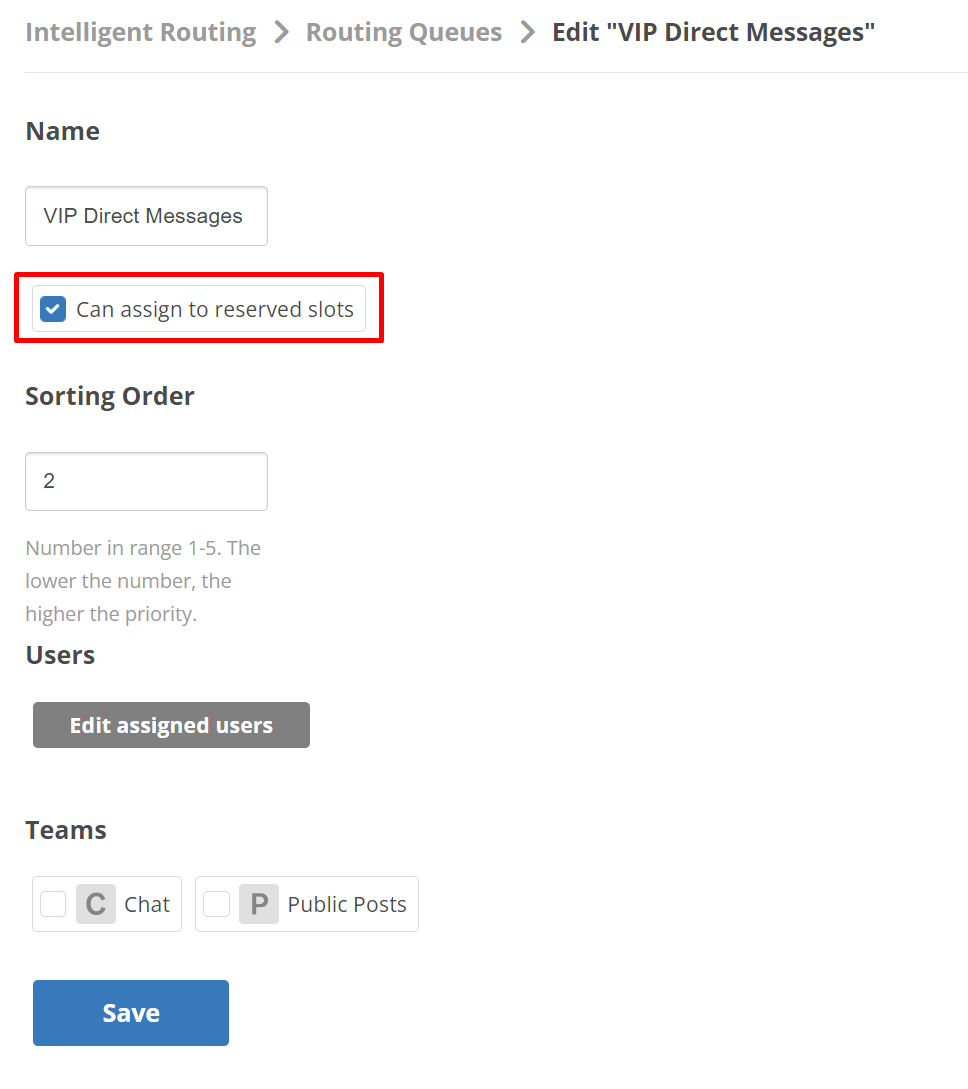Viewport: 968px width, 1089px height.
Task: Click the C avatar icon for Chat team
Action: (96, 904)
